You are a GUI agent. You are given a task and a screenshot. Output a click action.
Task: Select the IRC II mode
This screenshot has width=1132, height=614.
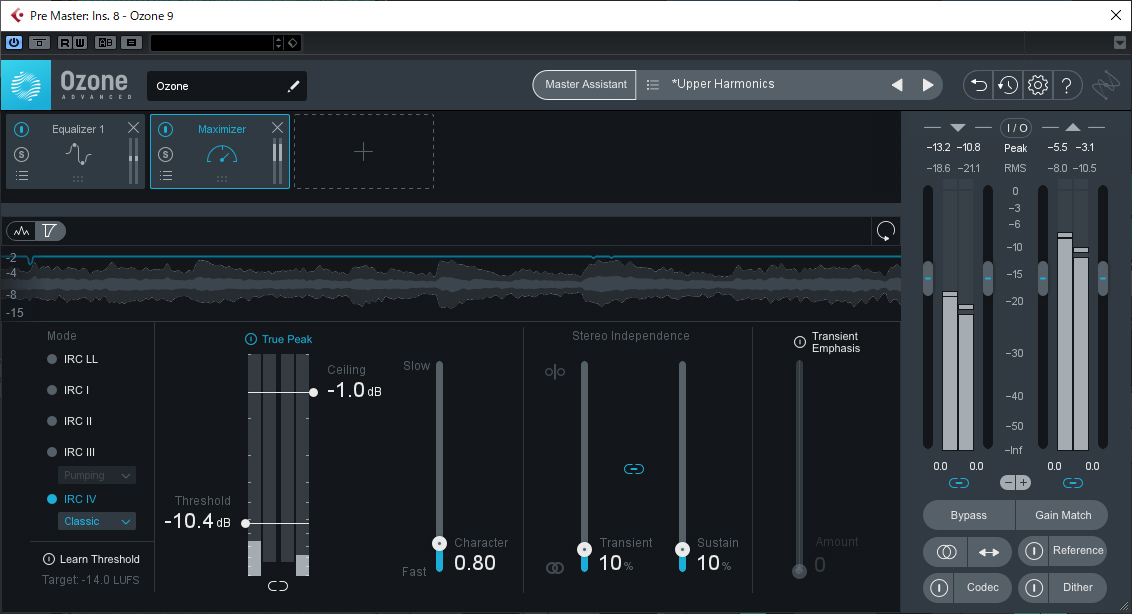pos(69,421)
